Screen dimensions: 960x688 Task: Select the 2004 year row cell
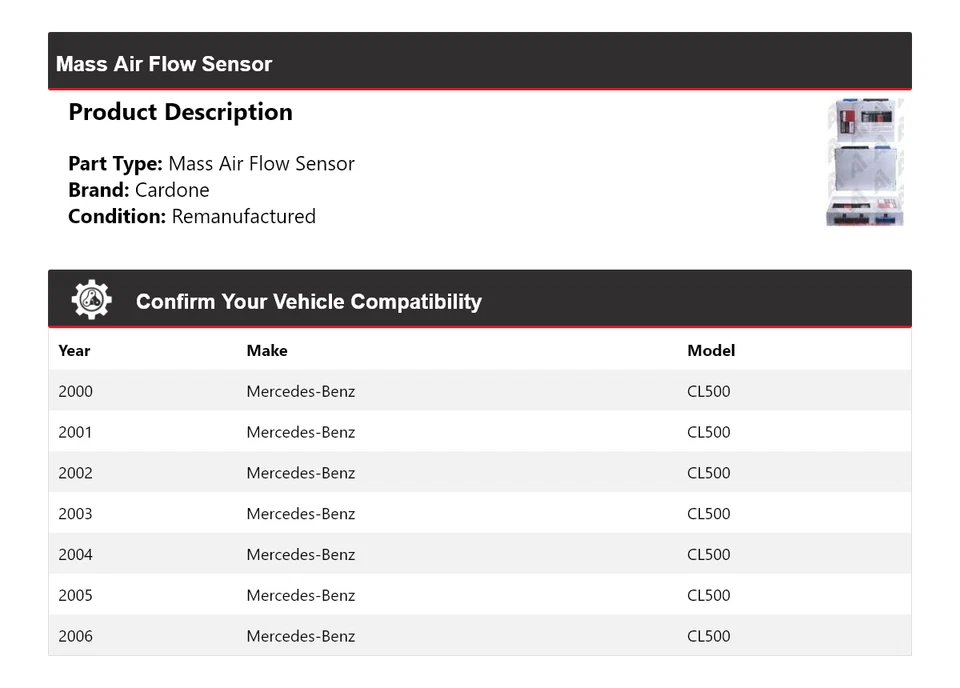pos(75,555)
